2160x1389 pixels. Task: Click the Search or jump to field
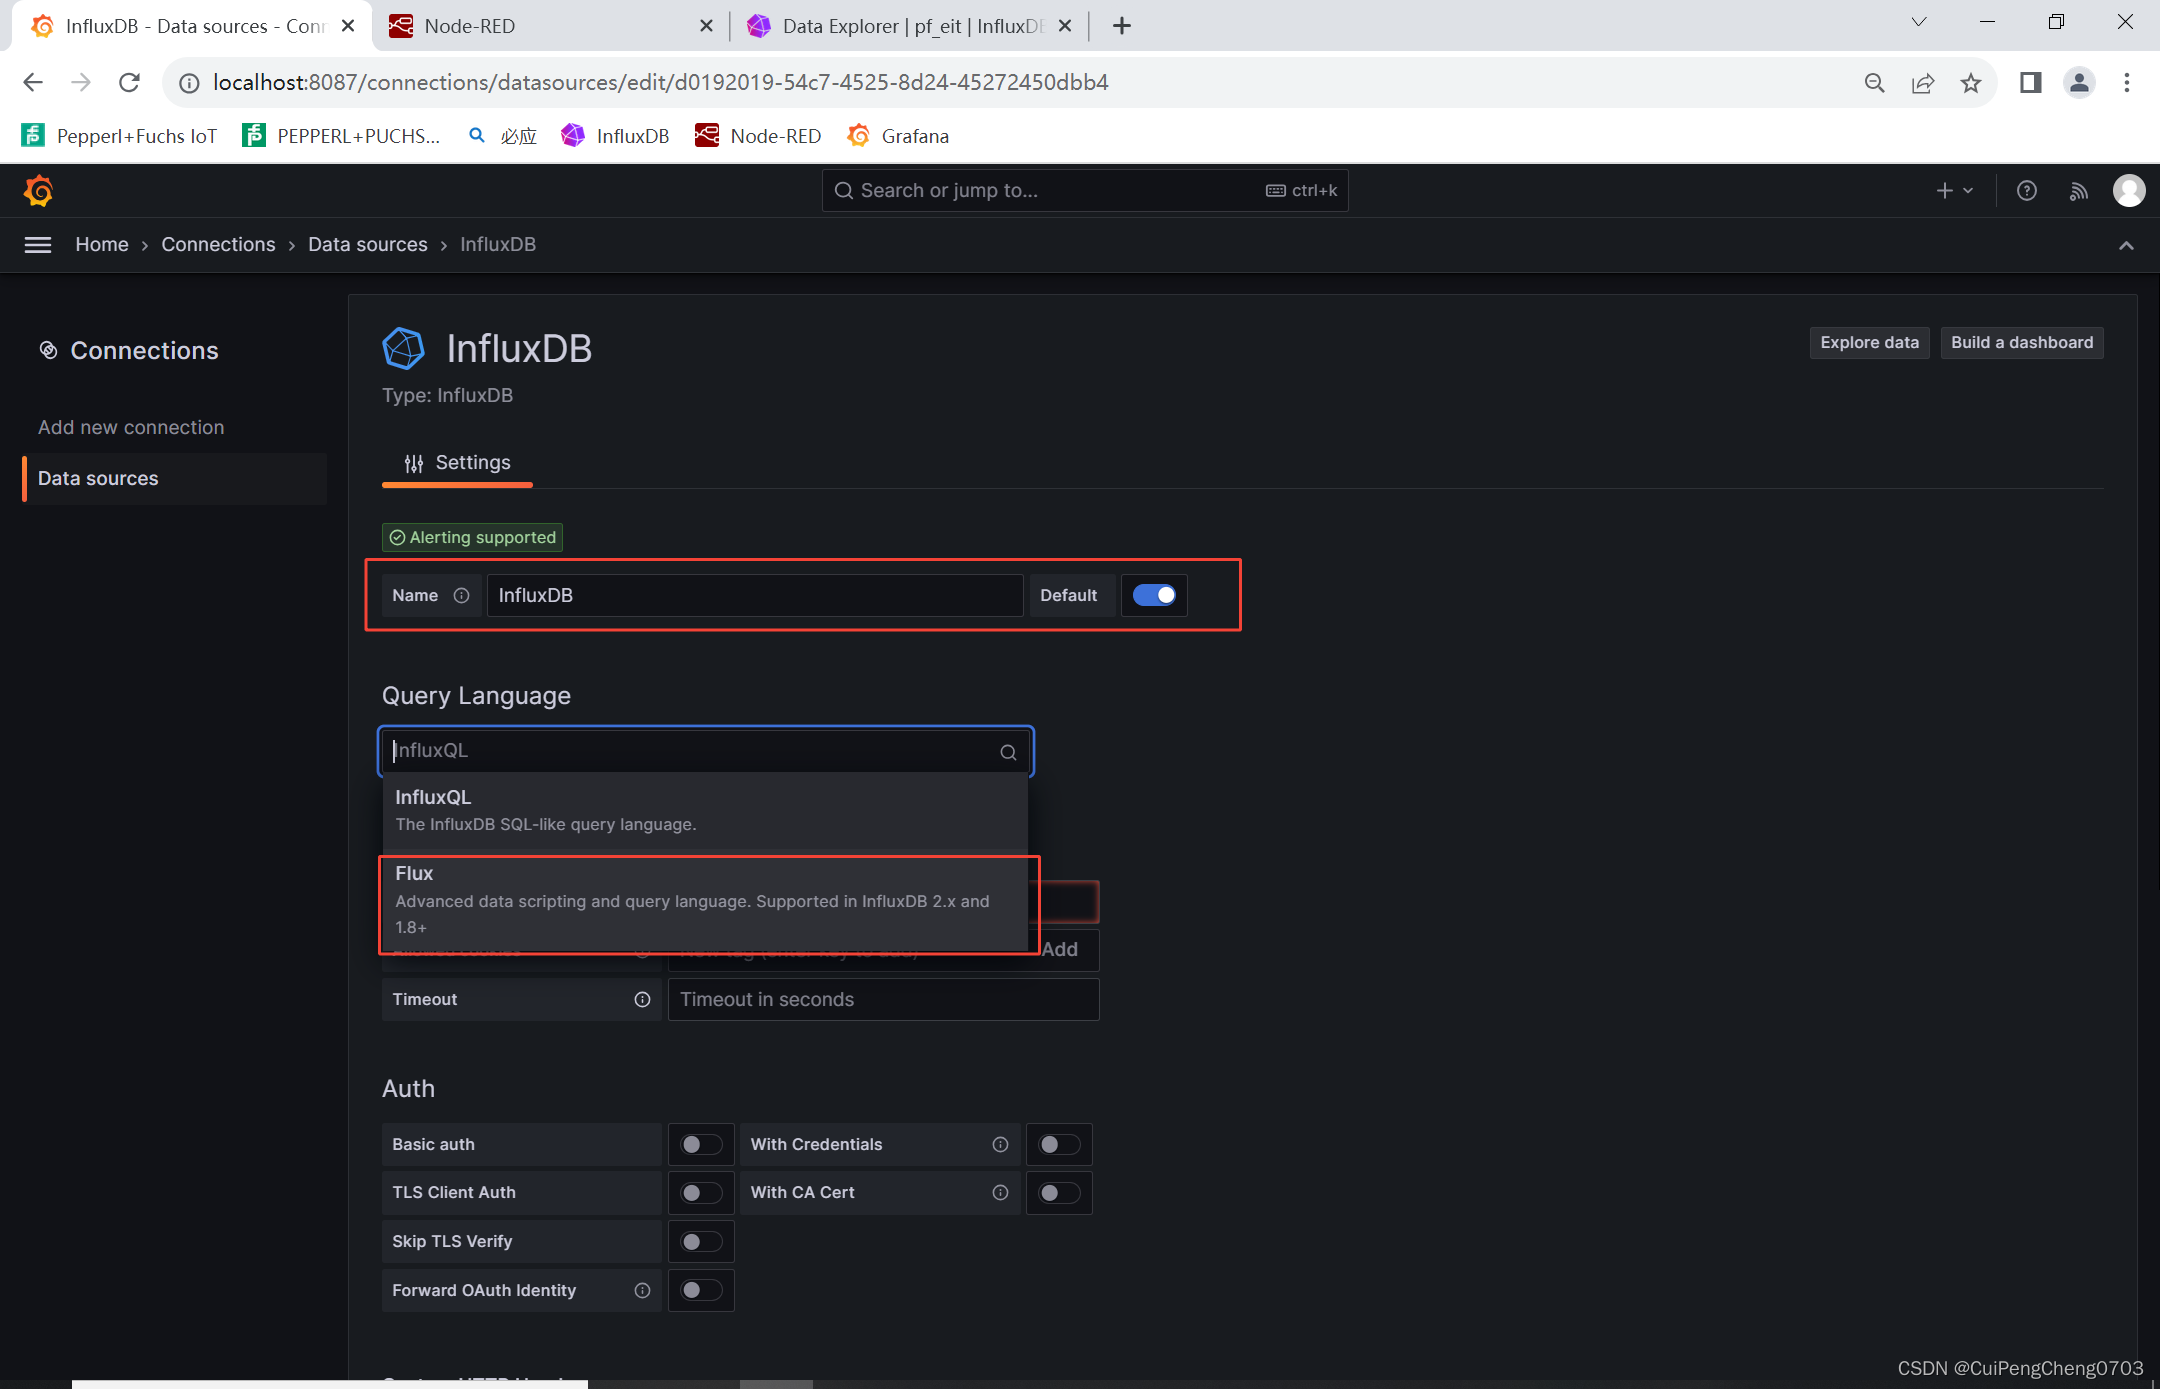[1085, 190]
